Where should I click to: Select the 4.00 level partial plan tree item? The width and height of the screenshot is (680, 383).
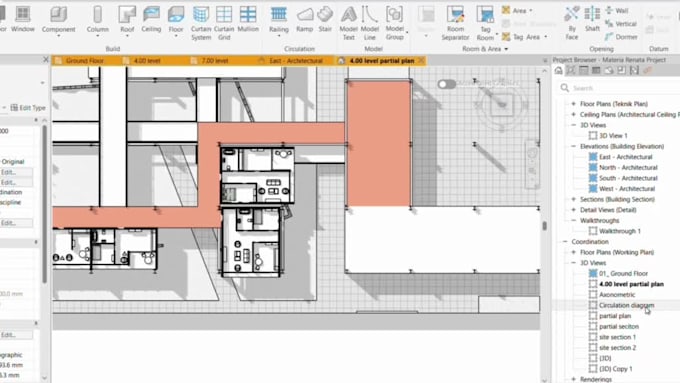631,284
